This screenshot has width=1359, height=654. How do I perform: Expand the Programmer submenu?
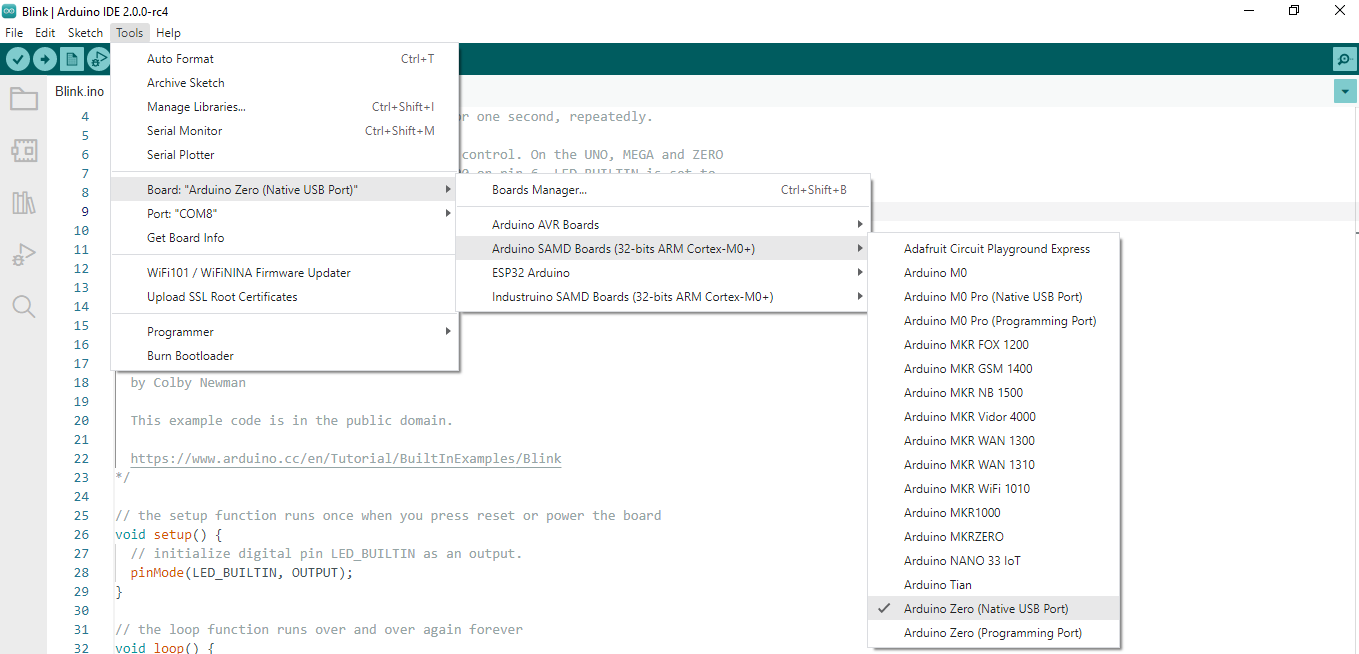(x=284, y=331)
